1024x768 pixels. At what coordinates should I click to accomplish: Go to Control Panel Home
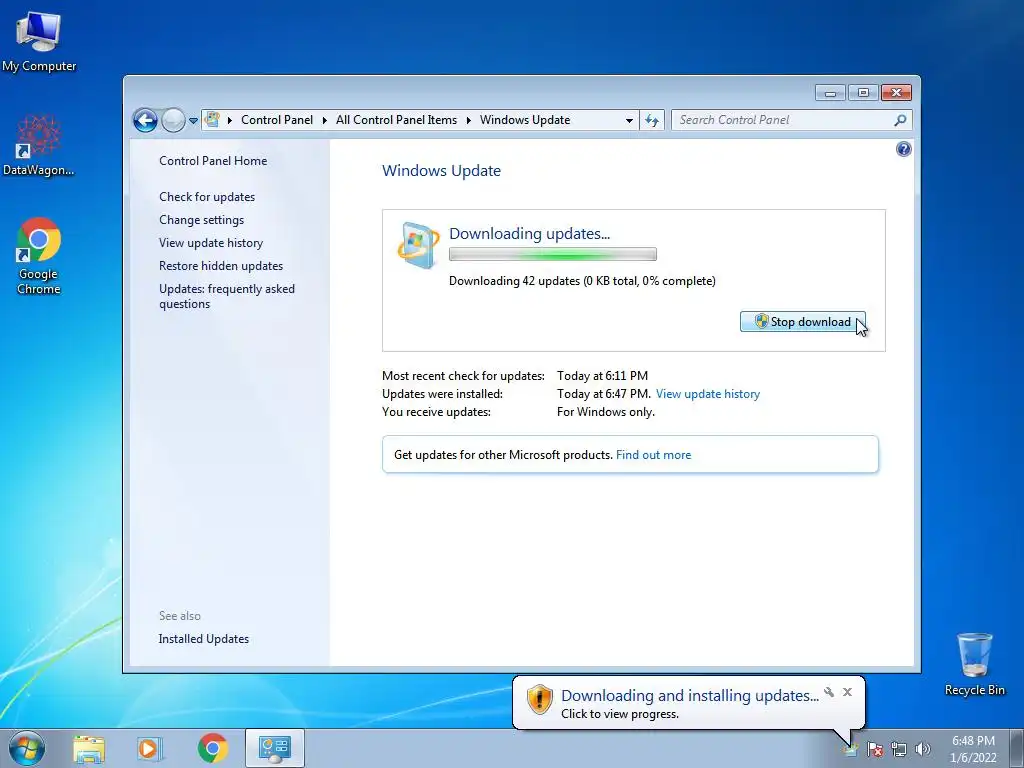213,161
